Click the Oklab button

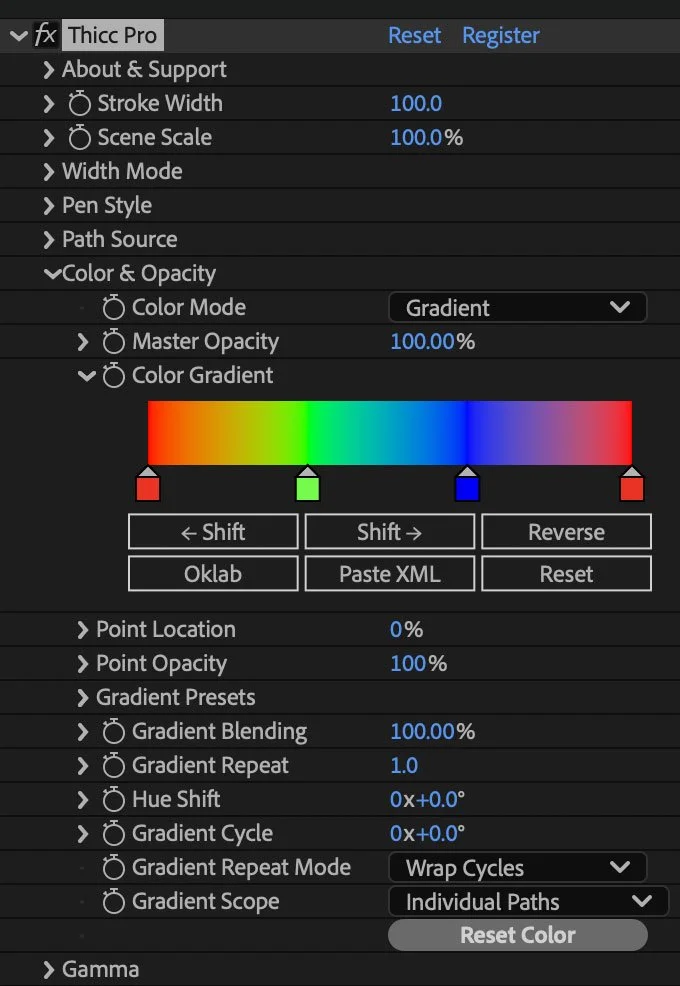tap(213, 573)
